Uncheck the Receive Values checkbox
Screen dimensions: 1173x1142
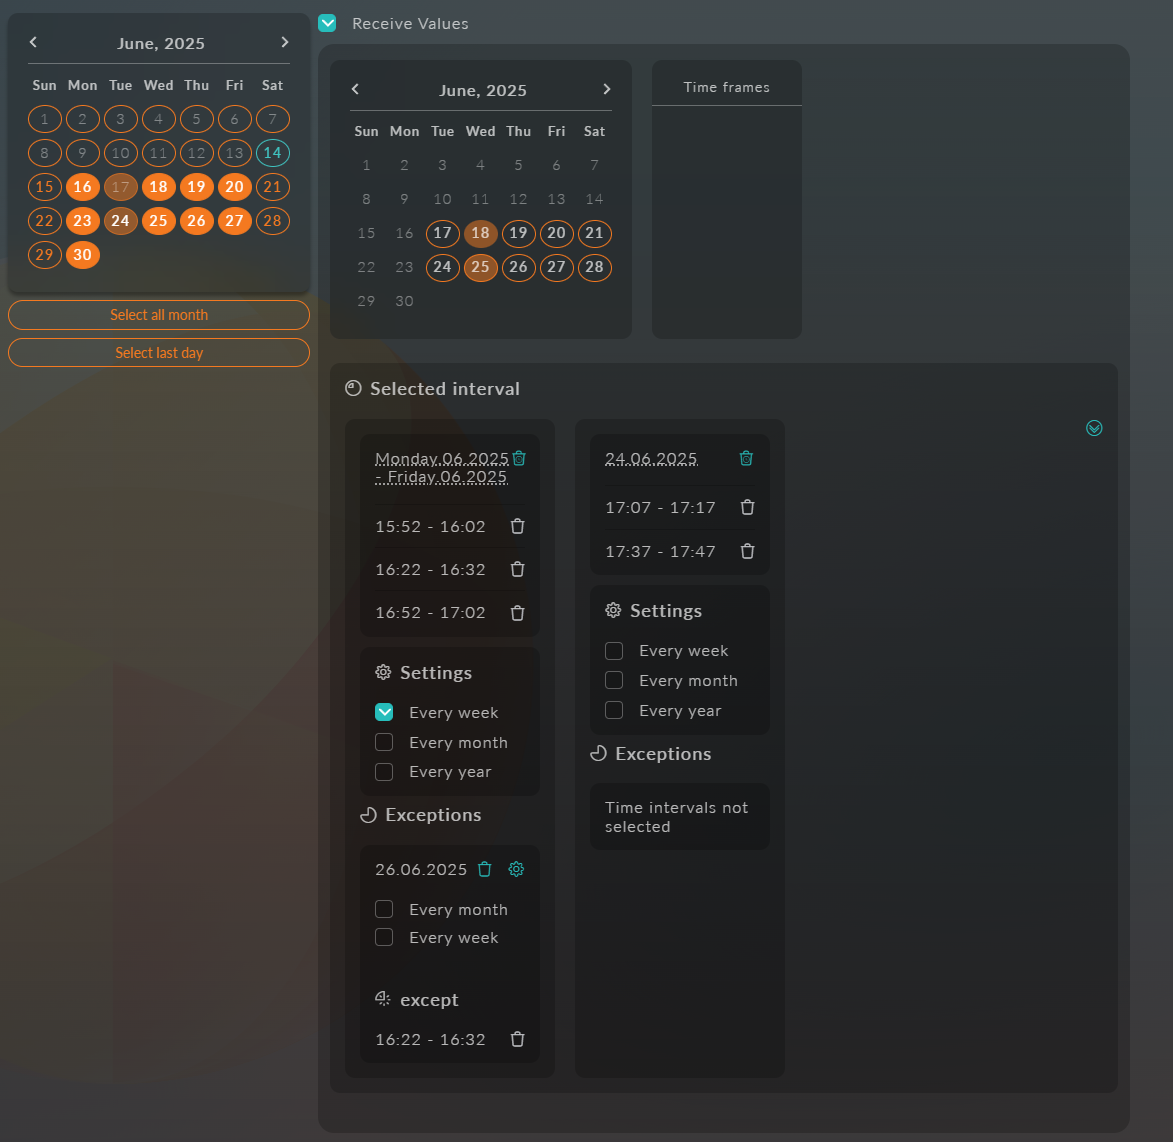[327, 23]
